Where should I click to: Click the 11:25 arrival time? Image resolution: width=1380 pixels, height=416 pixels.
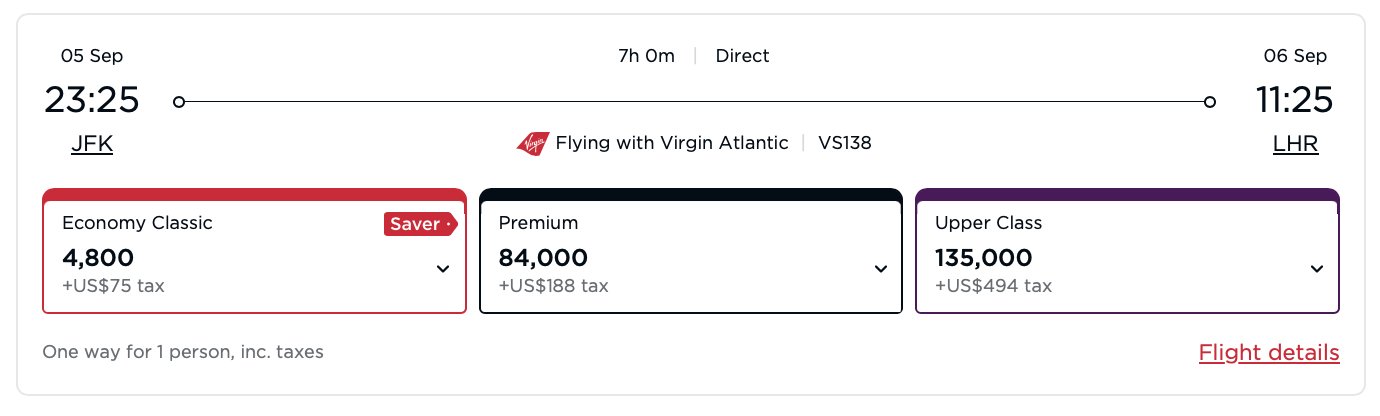click(x=1295, y=100)
